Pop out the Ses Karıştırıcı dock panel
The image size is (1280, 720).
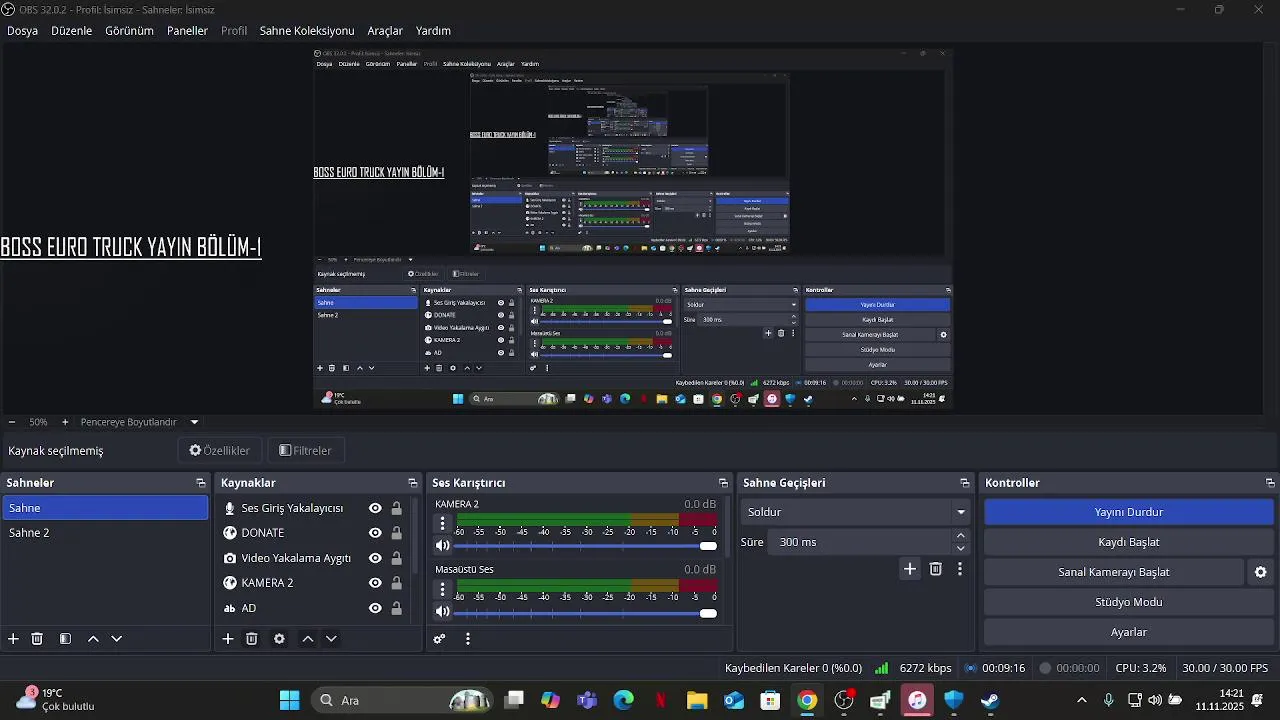coord(724,483)
